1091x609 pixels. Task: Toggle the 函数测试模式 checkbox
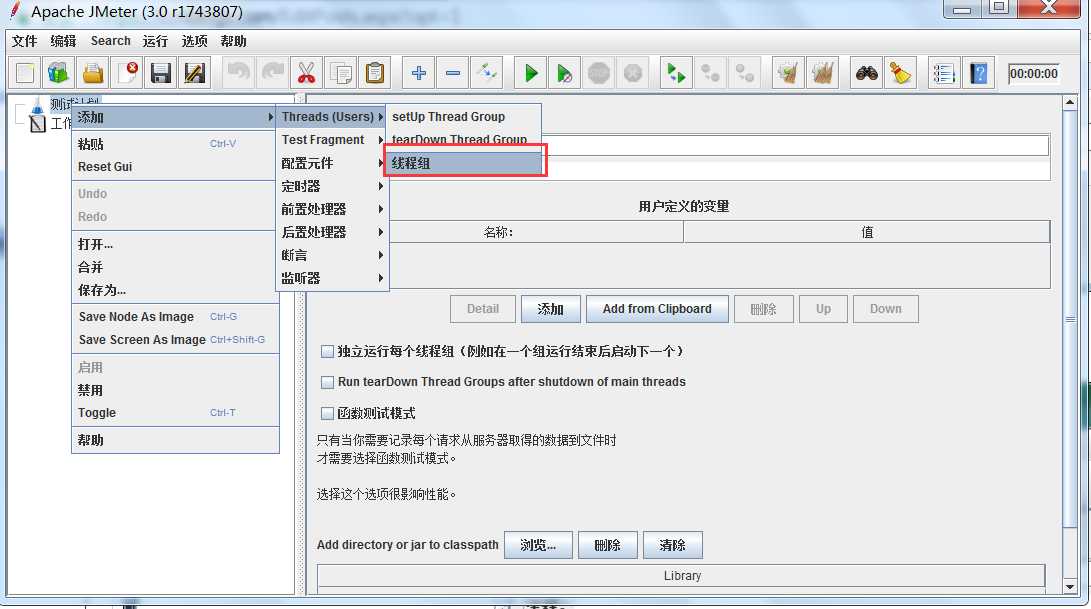coord(327,413)
